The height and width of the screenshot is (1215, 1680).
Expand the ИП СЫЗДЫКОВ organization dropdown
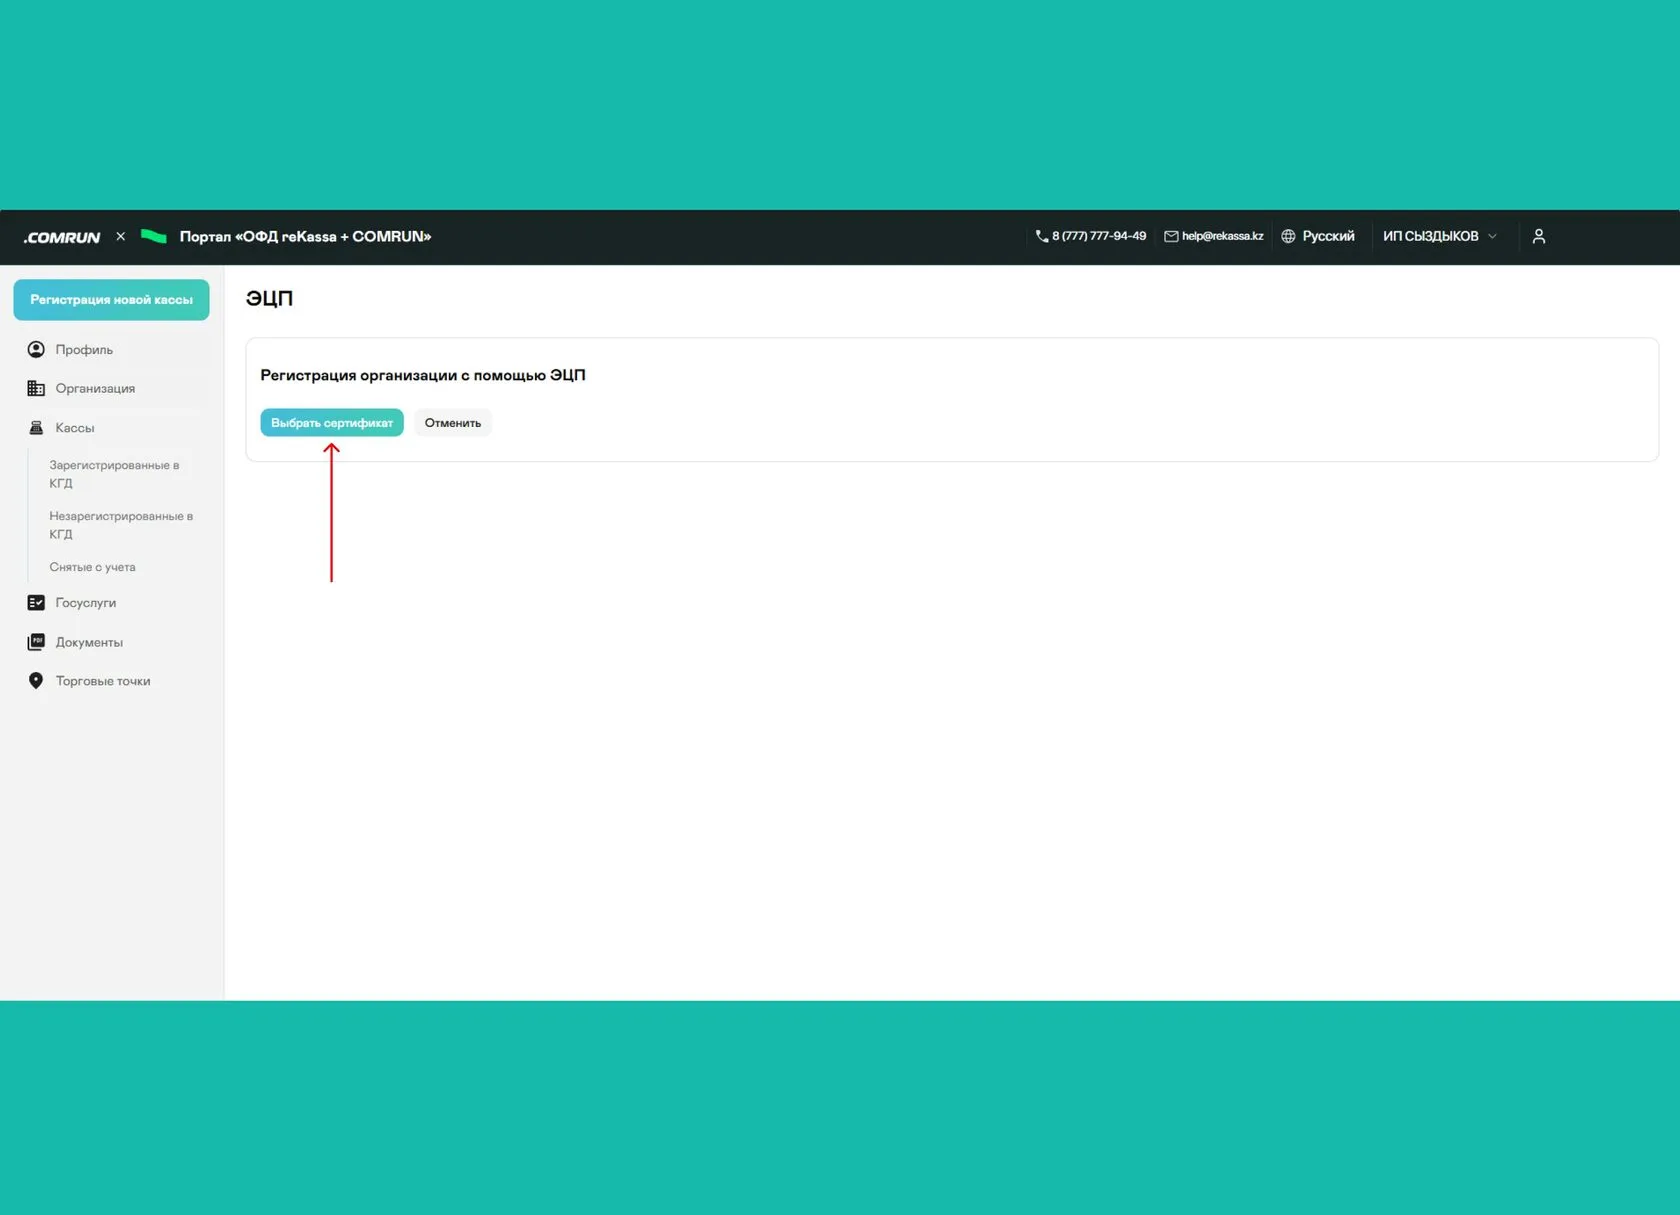point(1439,236)
